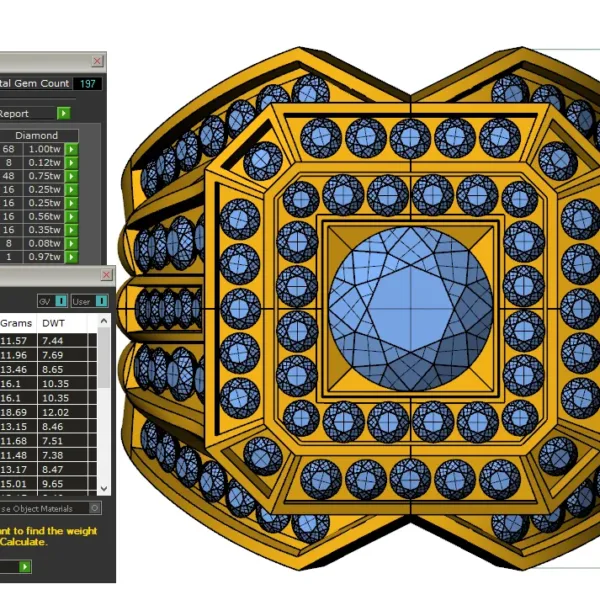Toggle Use Object Materials option
This screenshot has height=600, width=600.
(x=95, y=508)
